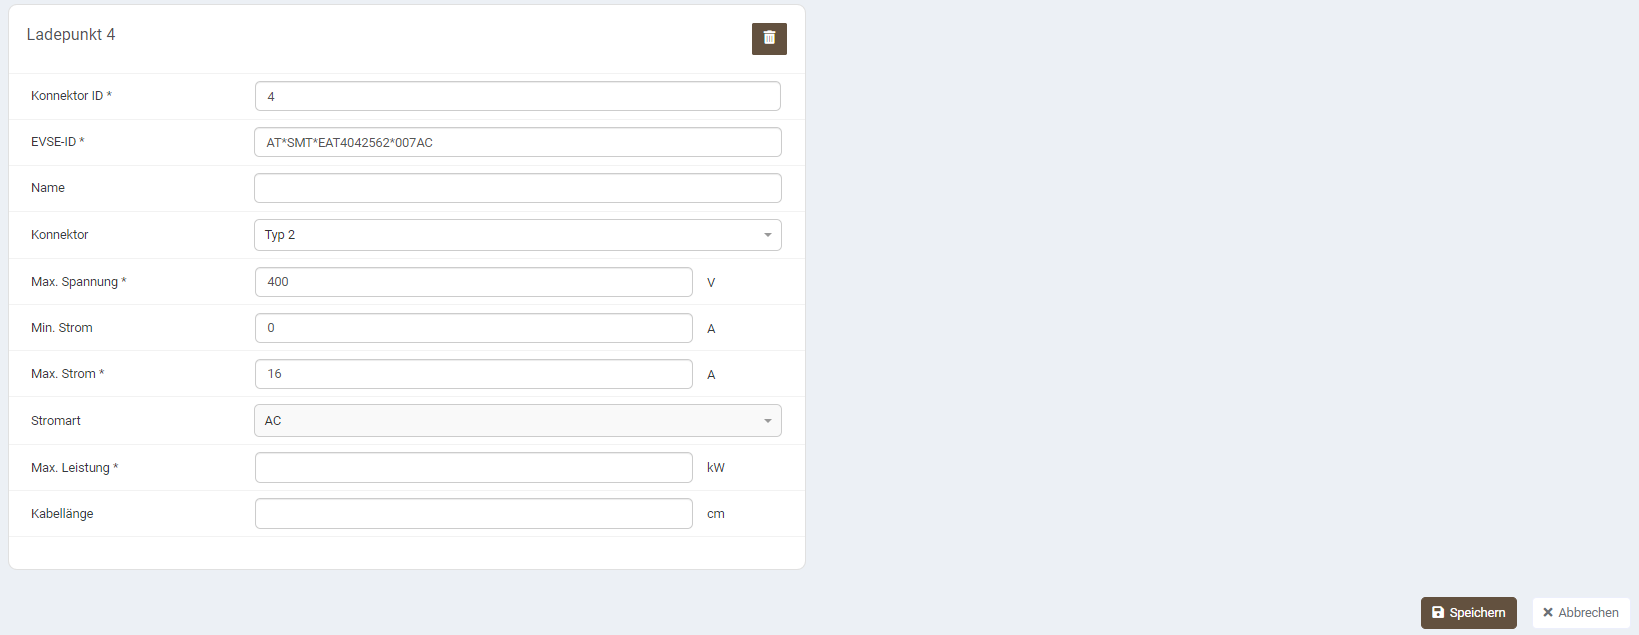
Task: Click the Ladepunkt 4 heading
Action: 71,35
